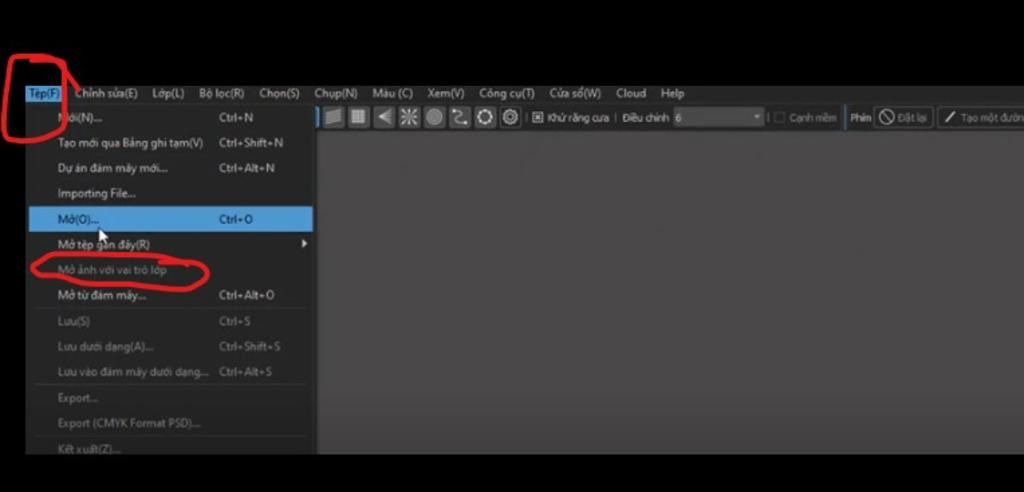Choose Mở ảnh với vai trò lớp
Viewport: 1024px width, 492px height.
170,269
